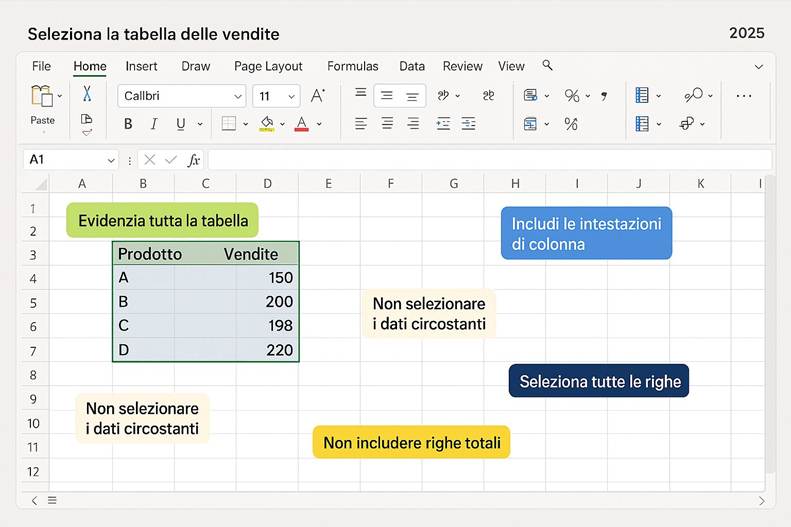The image size is (791, 527).
Task: Click the find and select icon
Action: pyautogui.click(x=694, y=95)
